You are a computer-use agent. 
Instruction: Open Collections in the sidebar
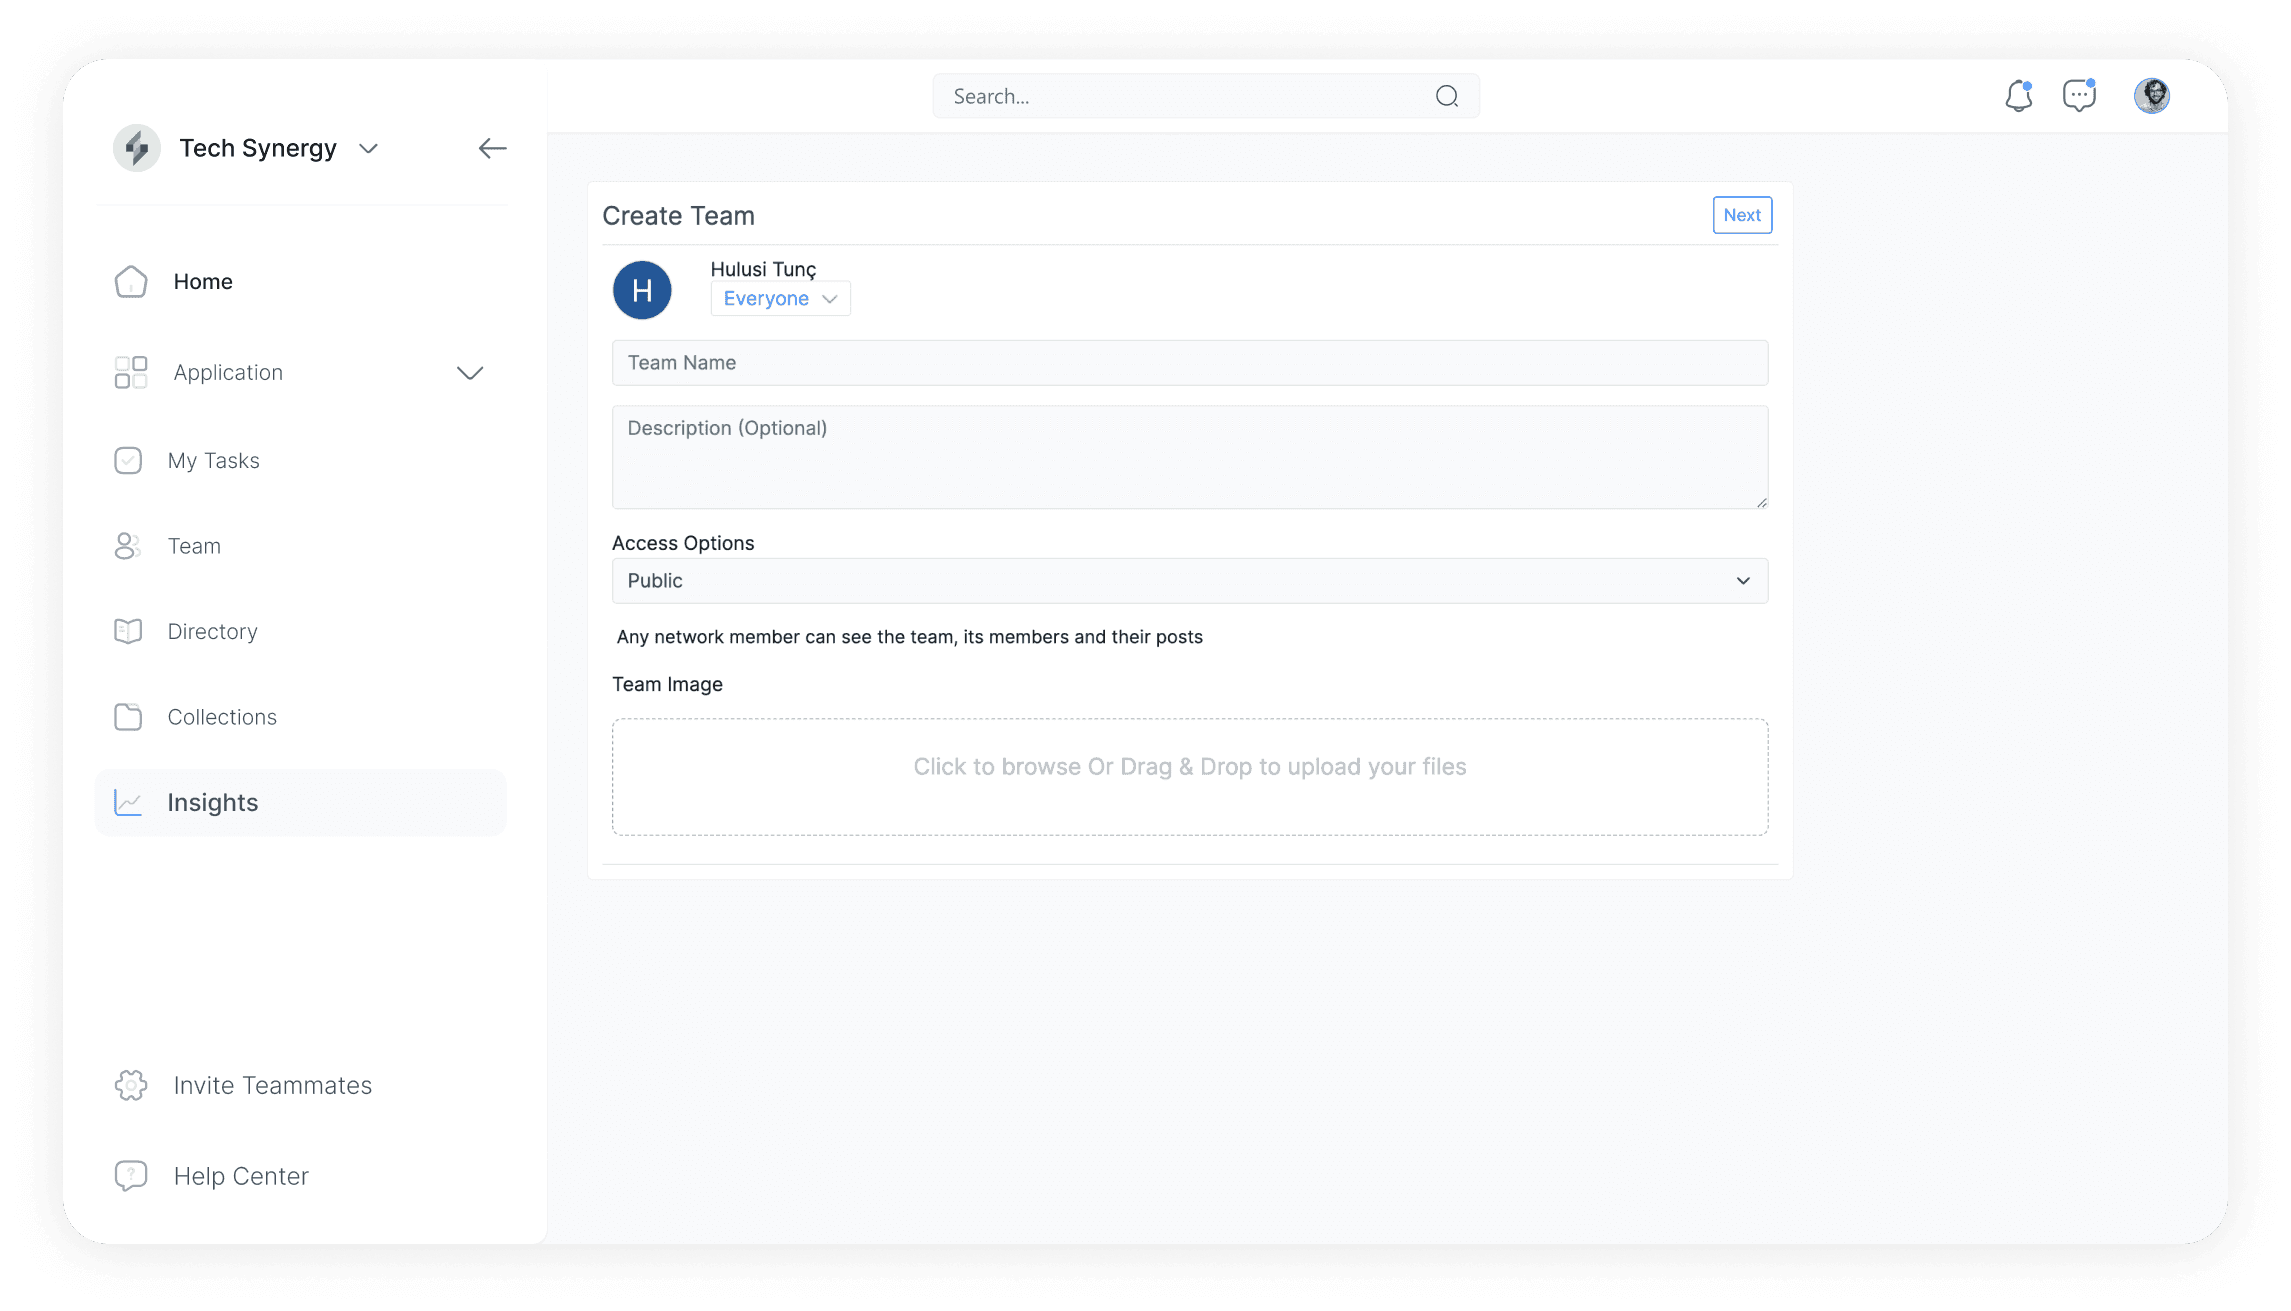[222, 717]
